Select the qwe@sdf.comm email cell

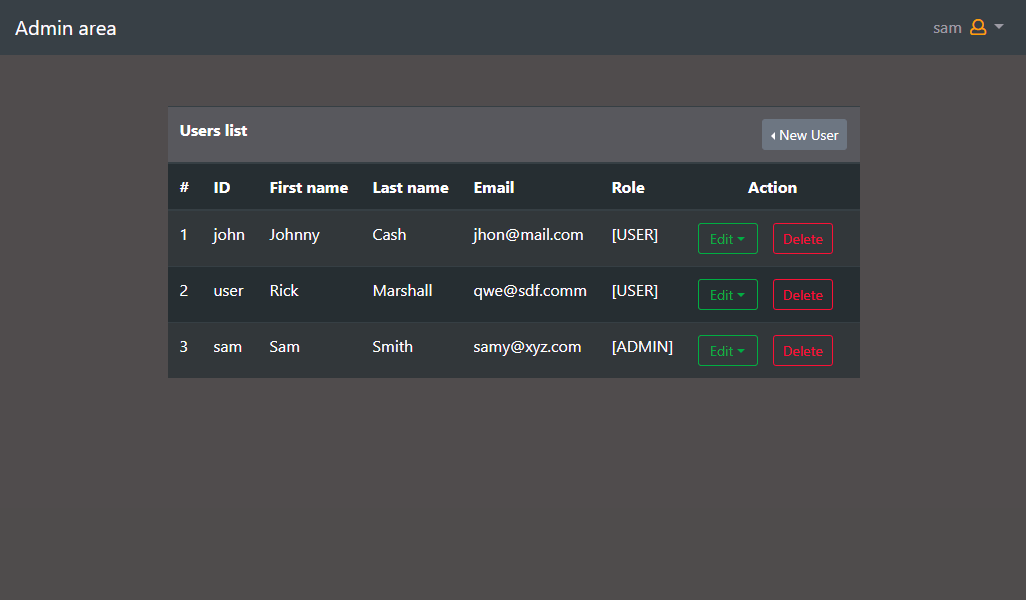click(530, 291)
